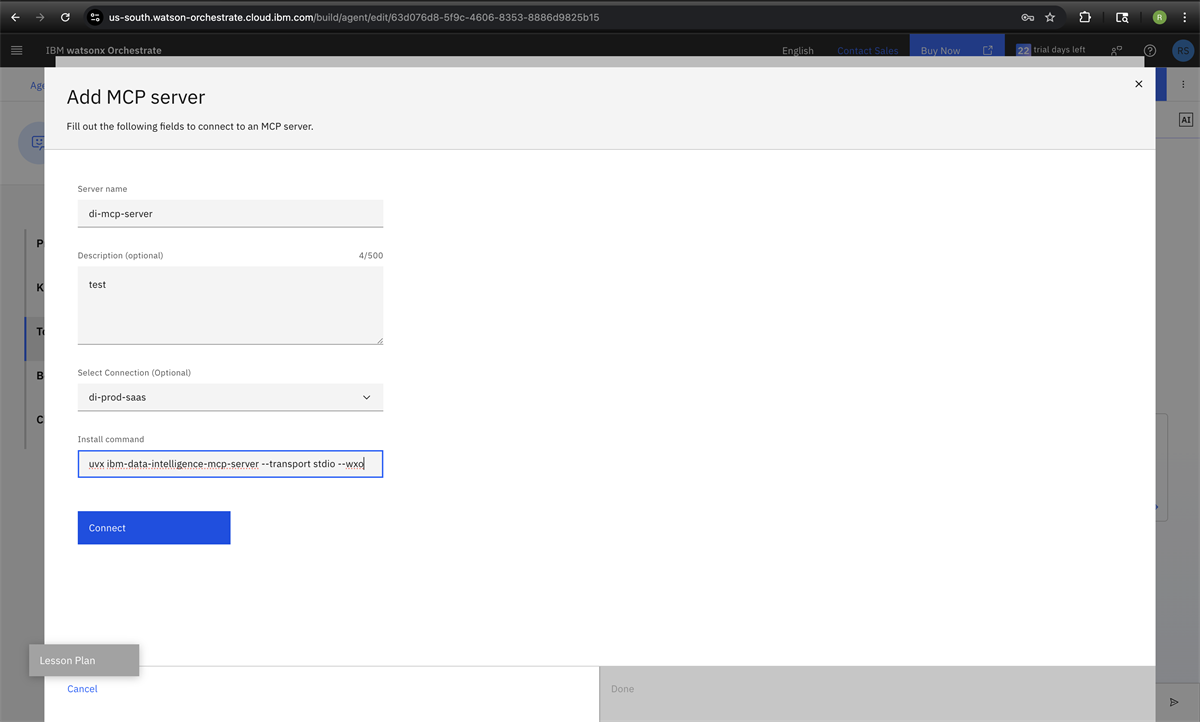Bookmark this page with the star

pyautogui.click(x=1050, y=17)
